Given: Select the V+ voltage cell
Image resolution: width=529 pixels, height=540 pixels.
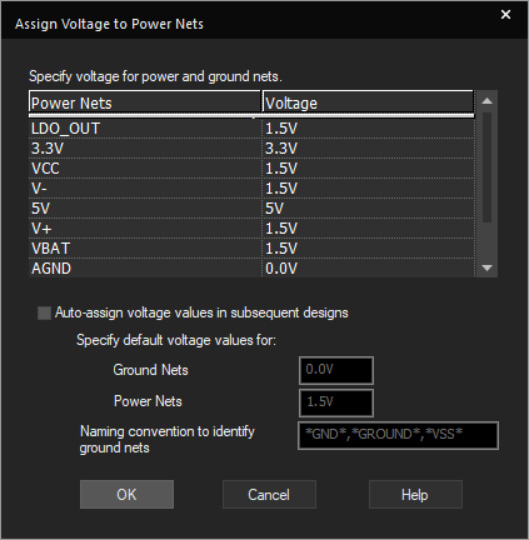Looking at the screenshot, I should [368, 228].
